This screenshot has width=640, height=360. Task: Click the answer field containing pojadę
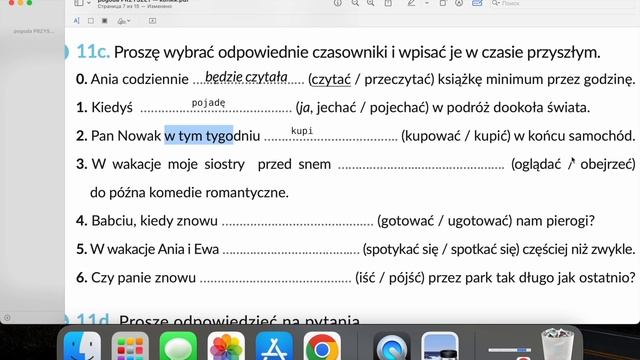216,107
